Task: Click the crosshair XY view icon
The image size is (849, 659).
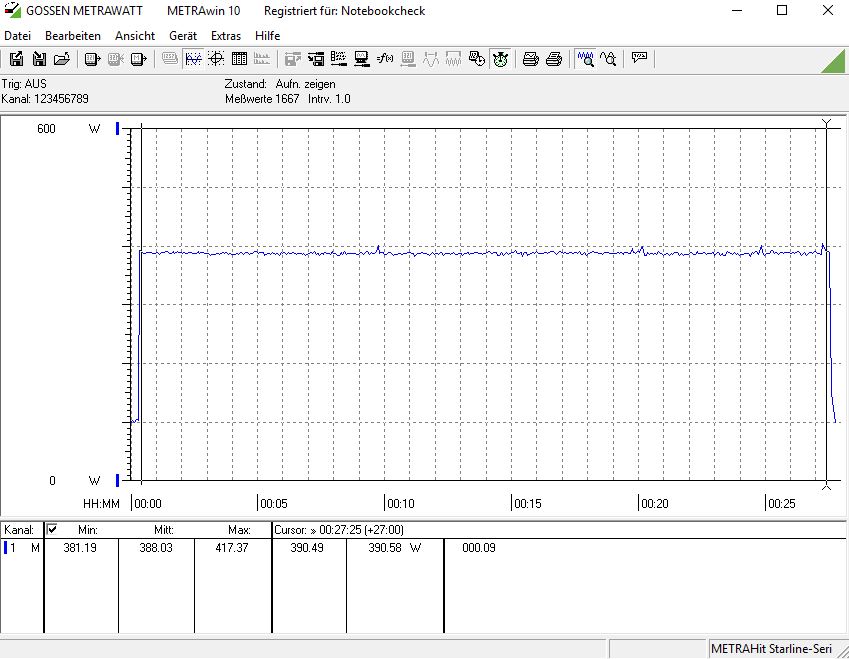Action: 216,59
